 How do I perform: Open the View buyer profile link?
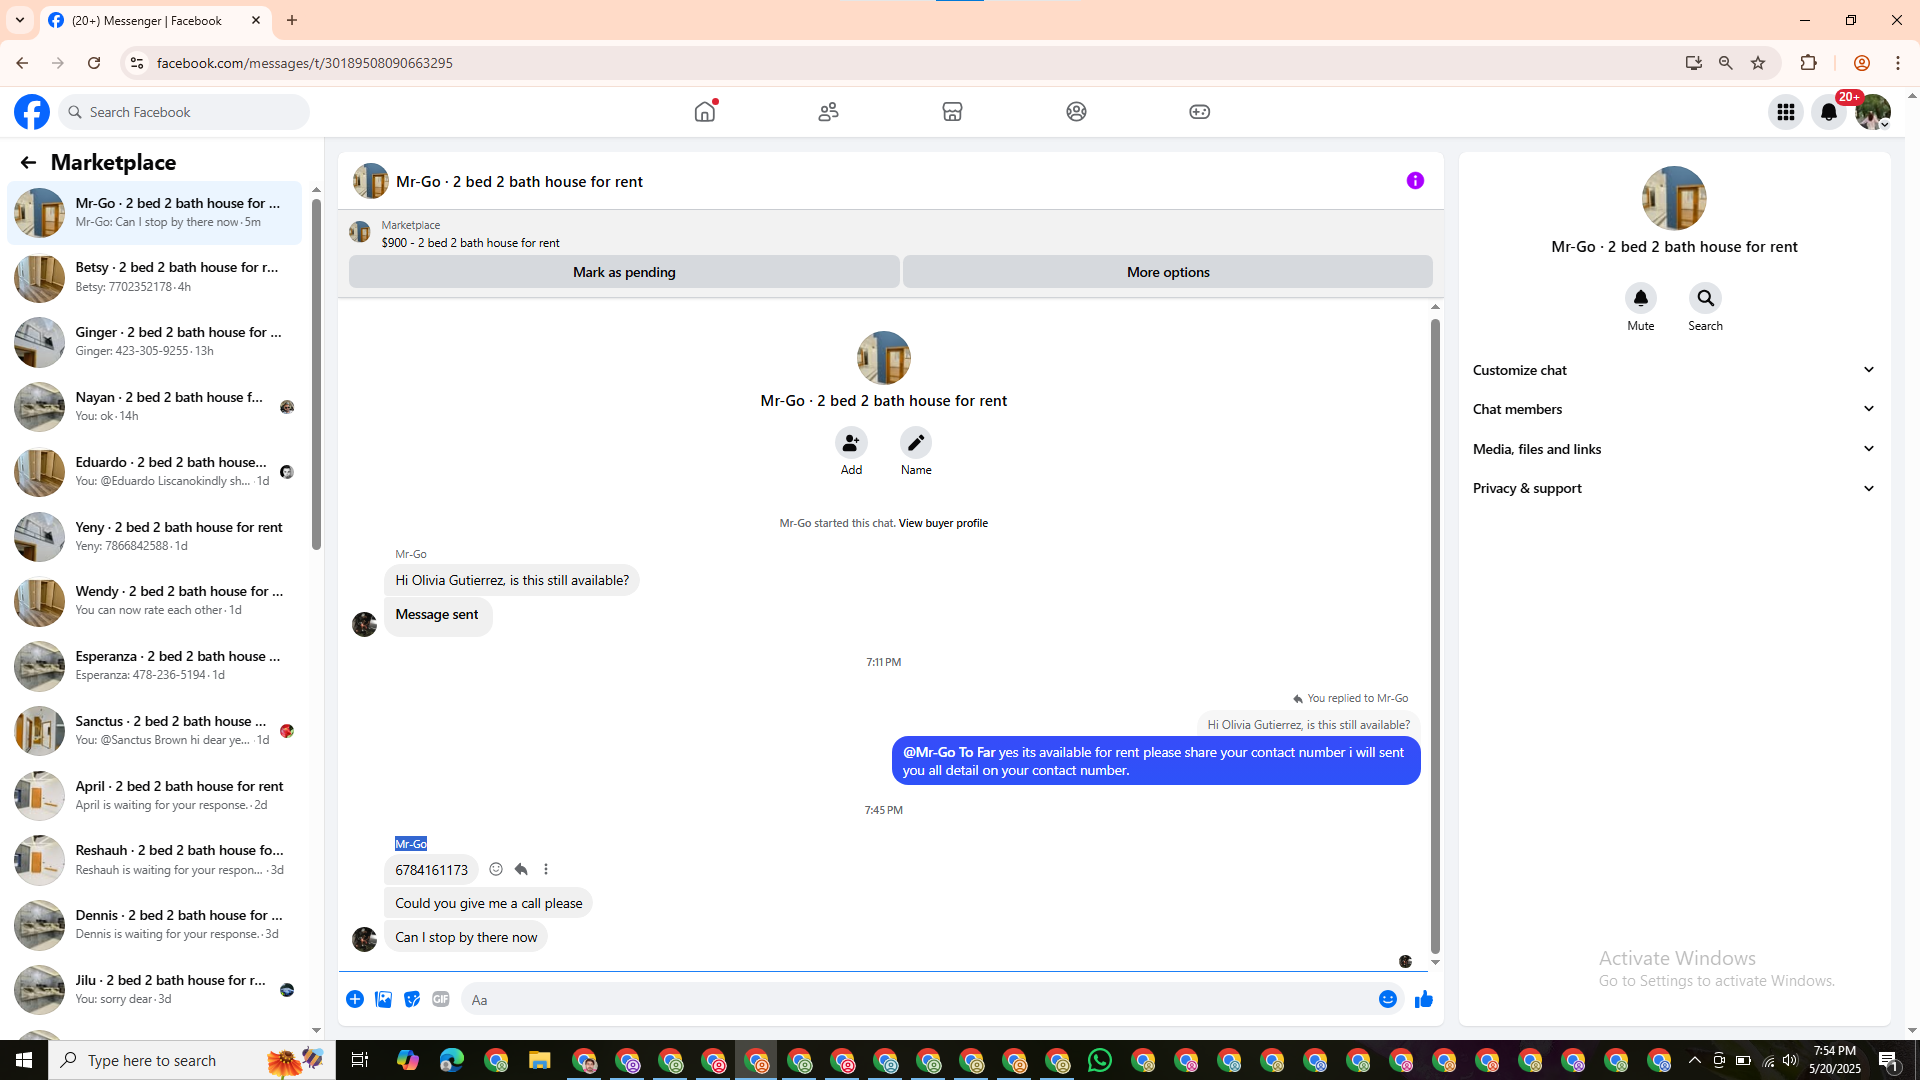coord(942,523)
